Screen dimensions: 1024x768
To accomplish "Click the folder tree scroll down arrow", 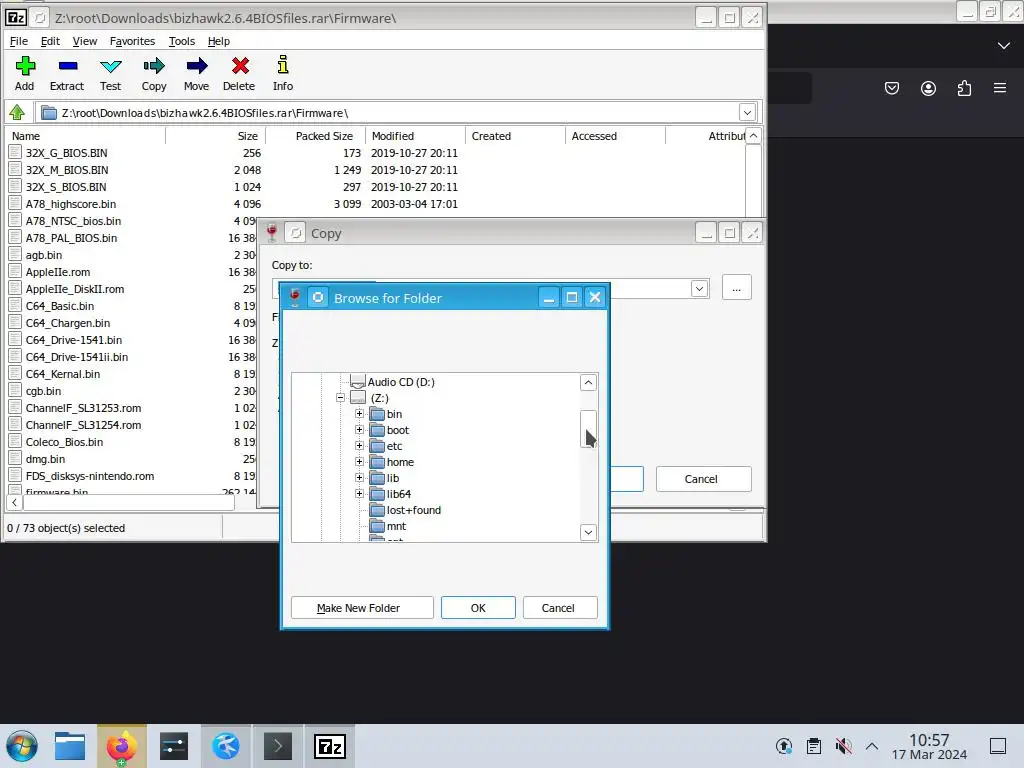I will (588, 532).
